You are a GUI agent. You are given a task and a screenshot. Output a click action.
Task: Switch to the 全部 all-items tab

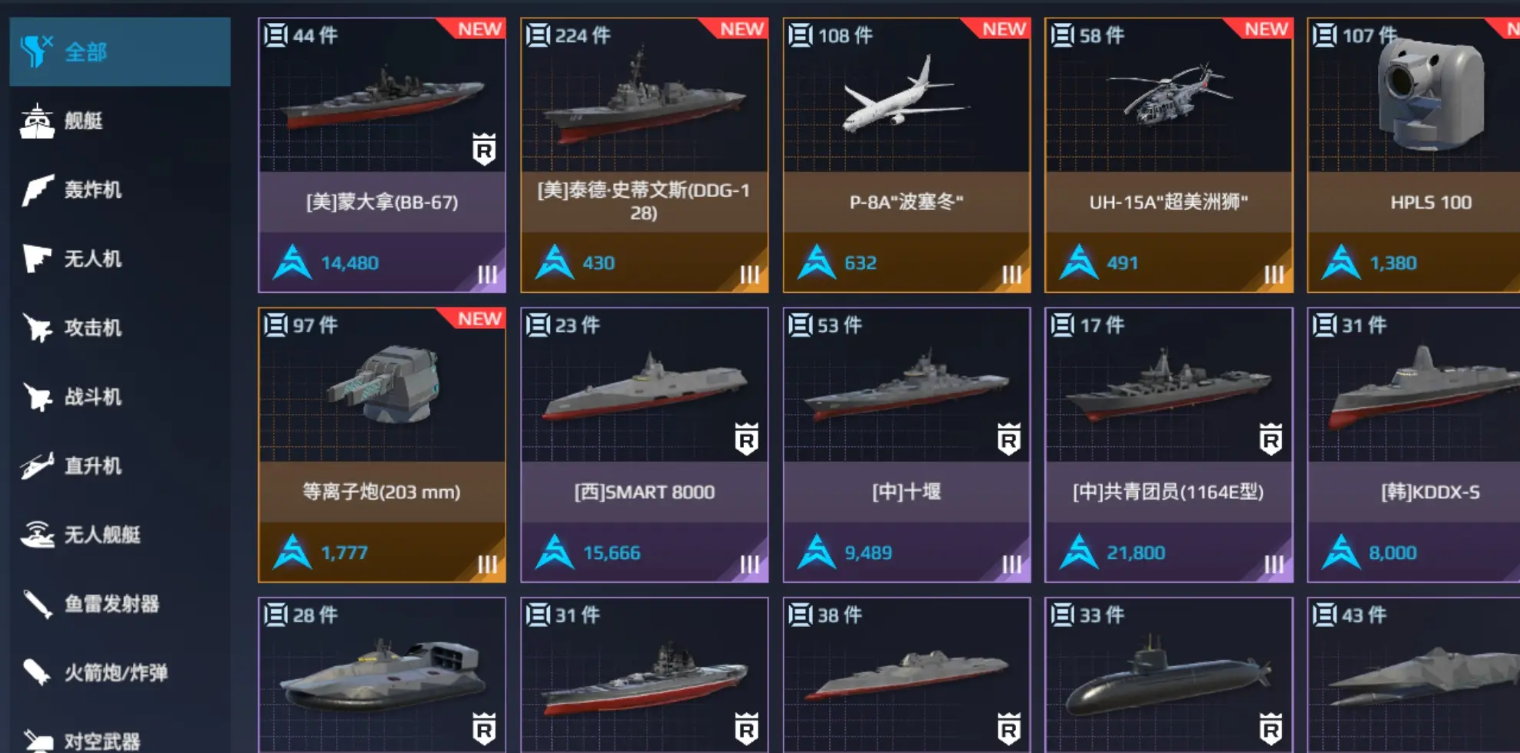click(x=120, y=51)
